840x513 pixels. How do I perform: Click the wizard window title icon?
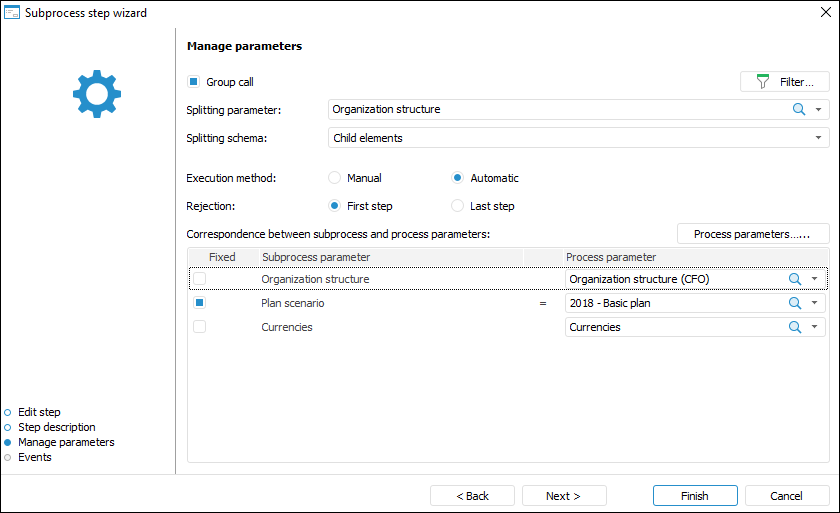click(x=12, y=13)
